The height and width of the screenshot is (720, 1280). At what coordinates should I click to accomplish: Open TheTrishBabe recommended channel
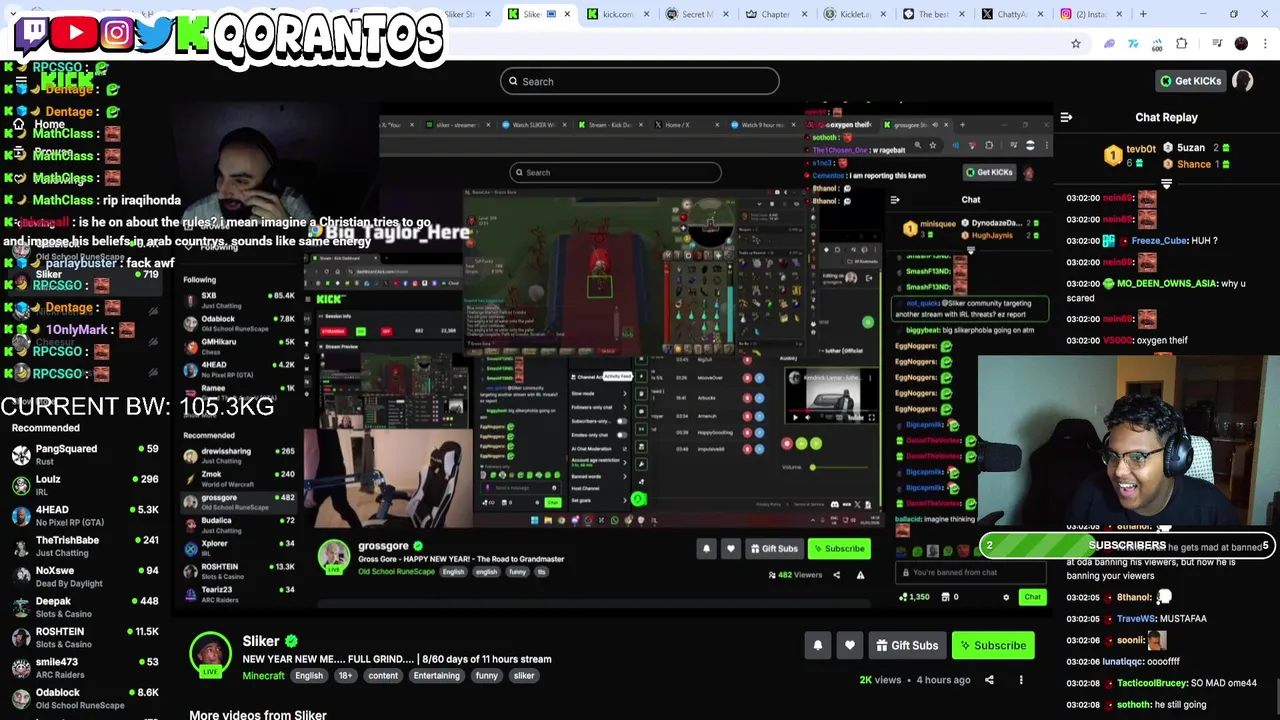click(84, 546)
